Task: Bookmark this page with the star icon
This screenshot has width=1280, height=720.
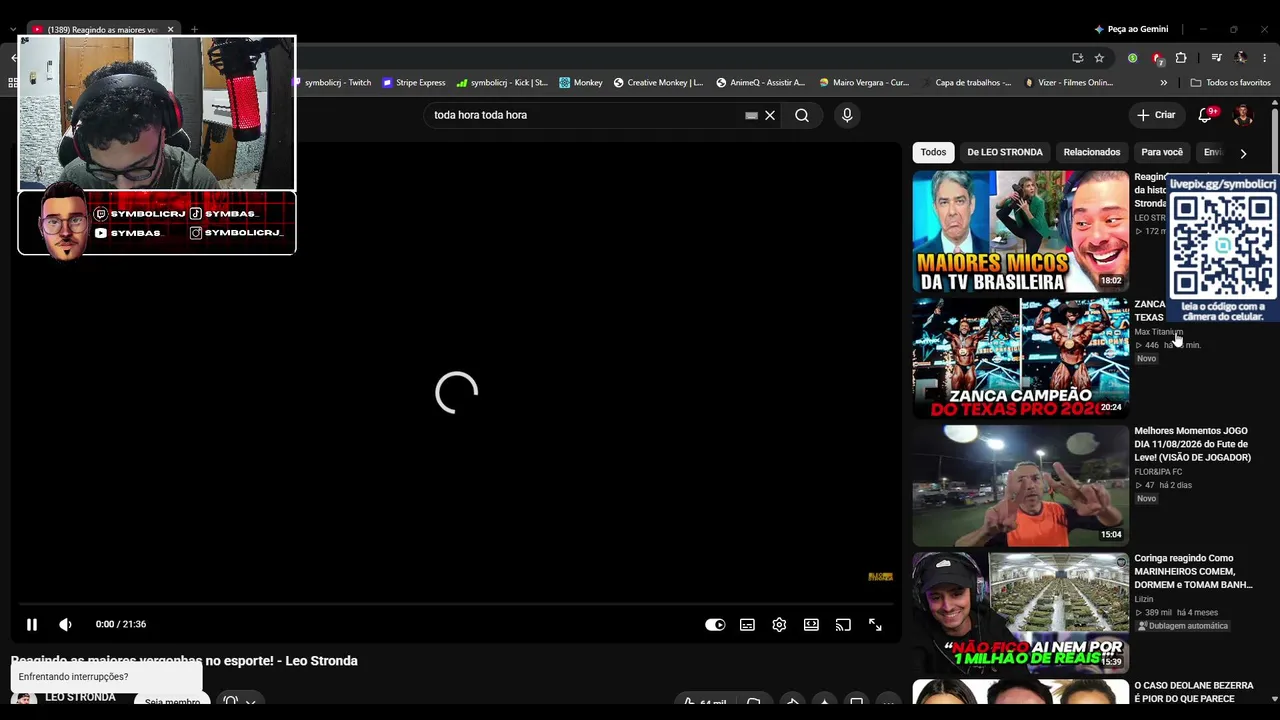Action: (1099, 58)
